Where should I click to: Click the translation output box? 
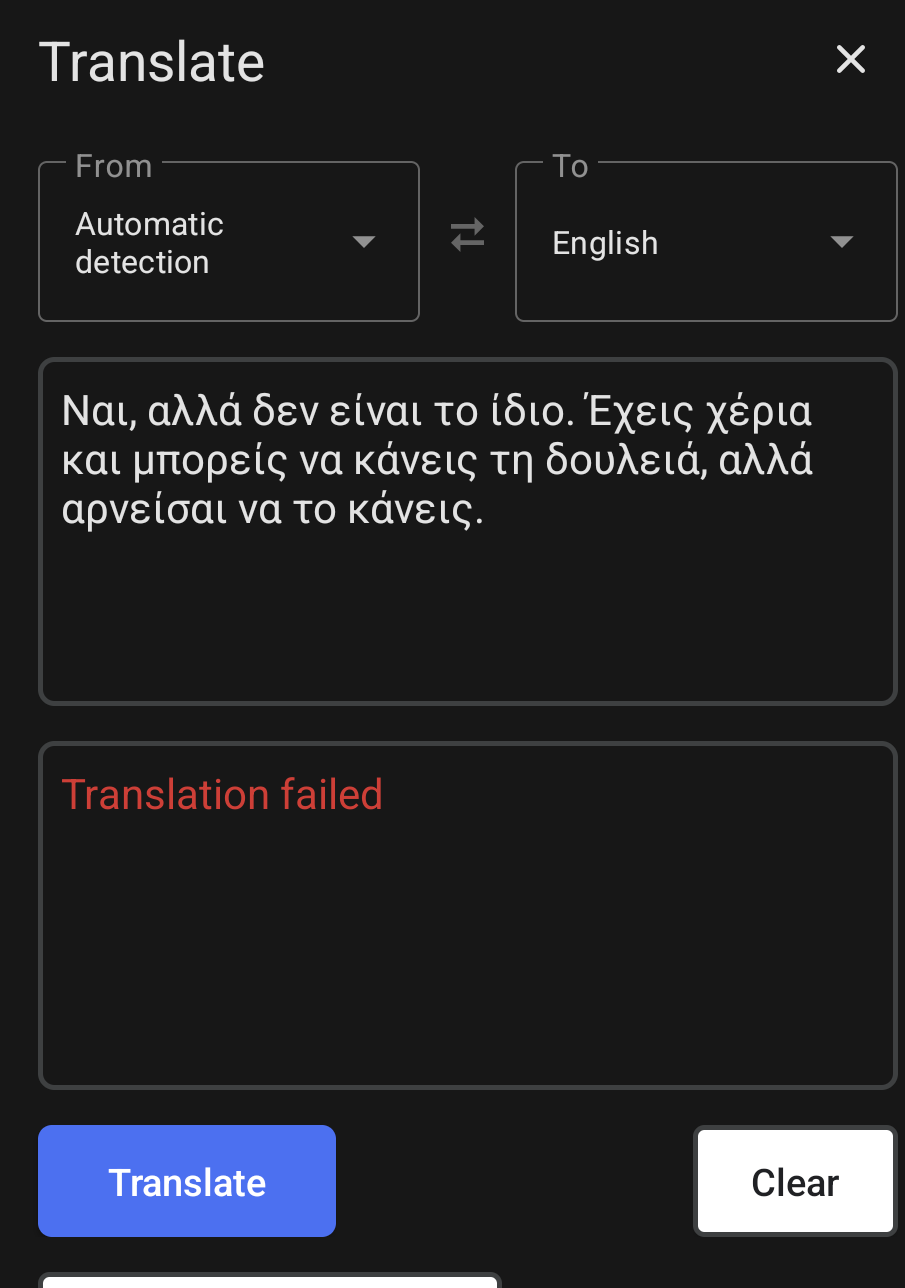(467, 950)
